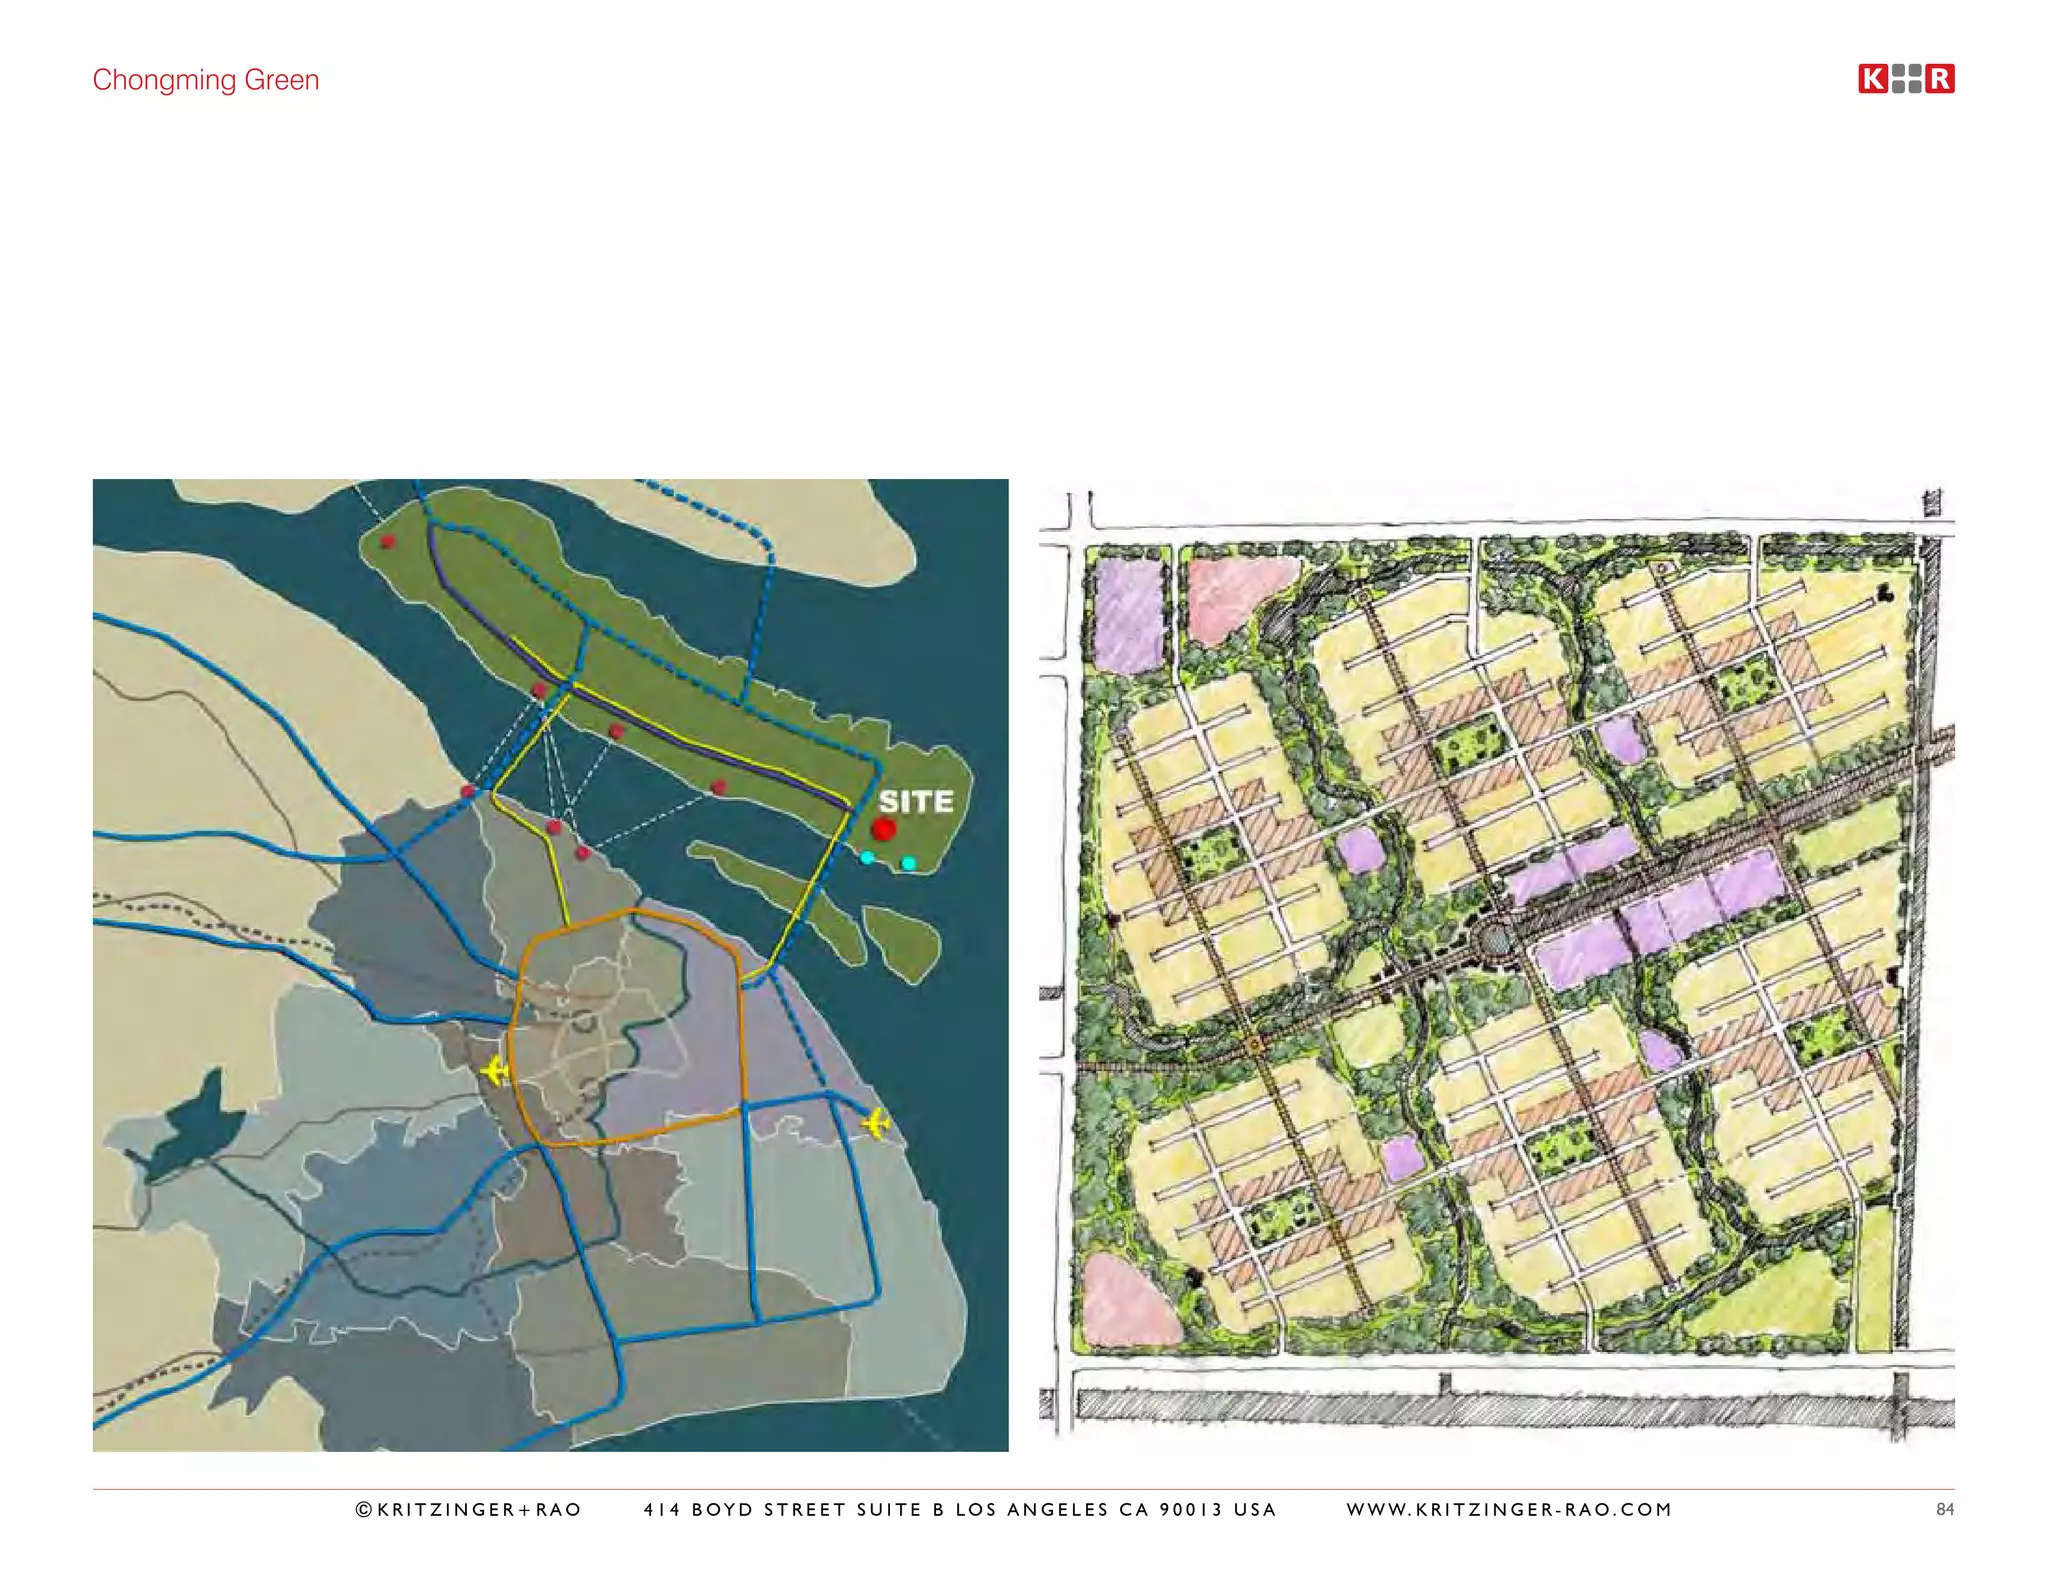This screenshot has width=2048, height=1582.
Task: Click the left cyan dot below the SITE marker
Action: click(867, 858)
